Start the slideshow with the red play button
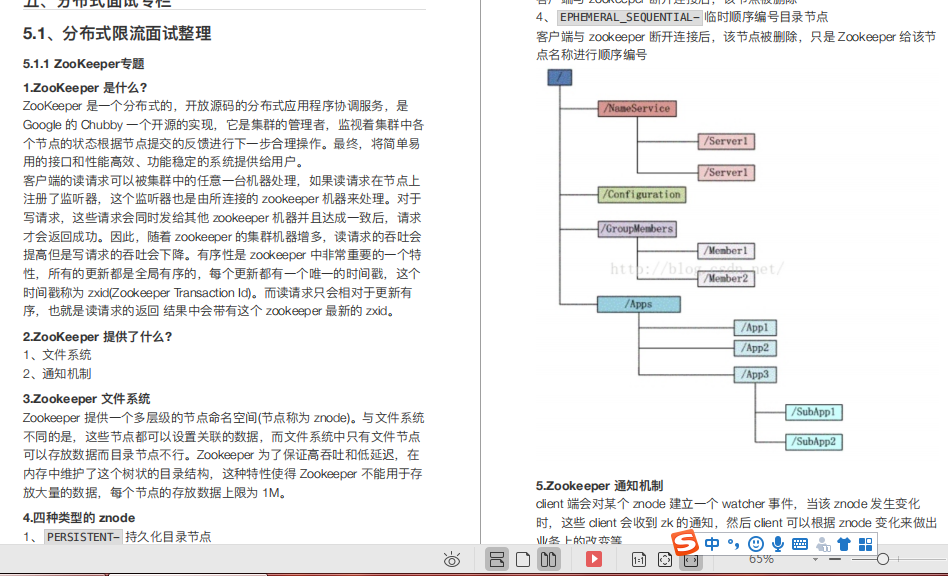This screenshot has width=948, height=576. coord(594,559)
